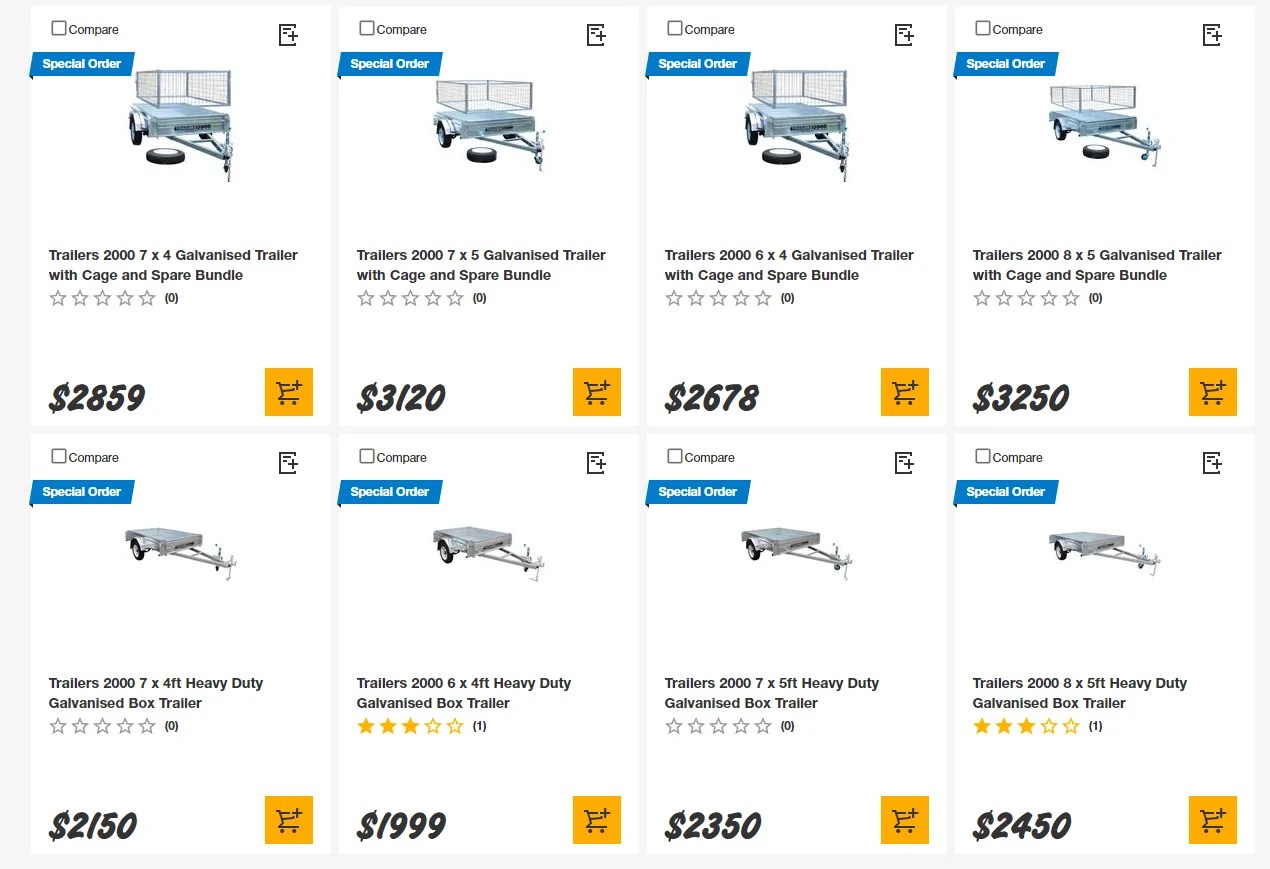Add the 7 x 5 Galvanised Trailer bundle to cart
Screen dimensions: 1270x869
point(597,392)
